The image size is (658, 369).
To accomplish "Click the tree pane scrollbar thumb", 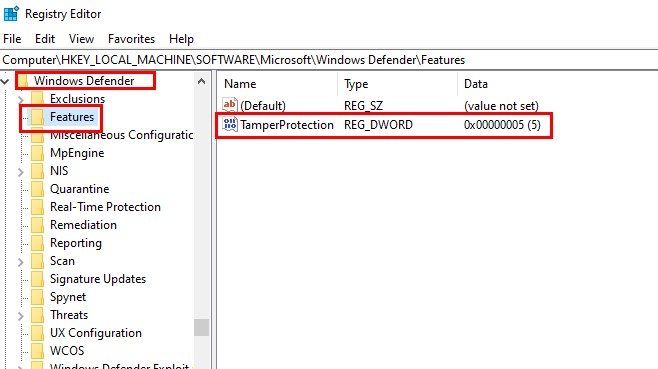I will pyautogui.click(x=201, y=327).
